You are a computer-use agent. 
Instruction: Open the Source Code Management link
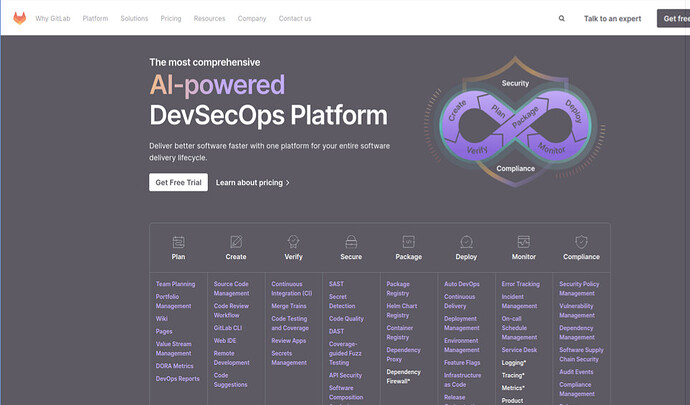click(231, 288)
